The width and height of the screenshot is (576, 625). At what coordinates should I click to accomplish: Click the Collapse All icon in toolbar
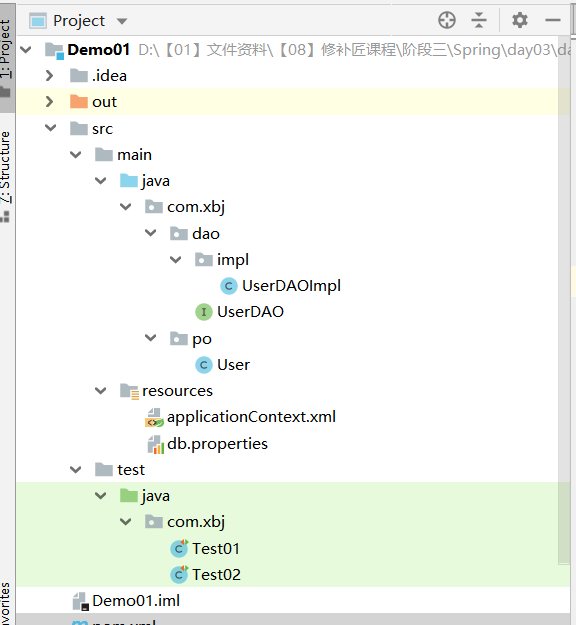pyautogui.click(x=479, y=20)
